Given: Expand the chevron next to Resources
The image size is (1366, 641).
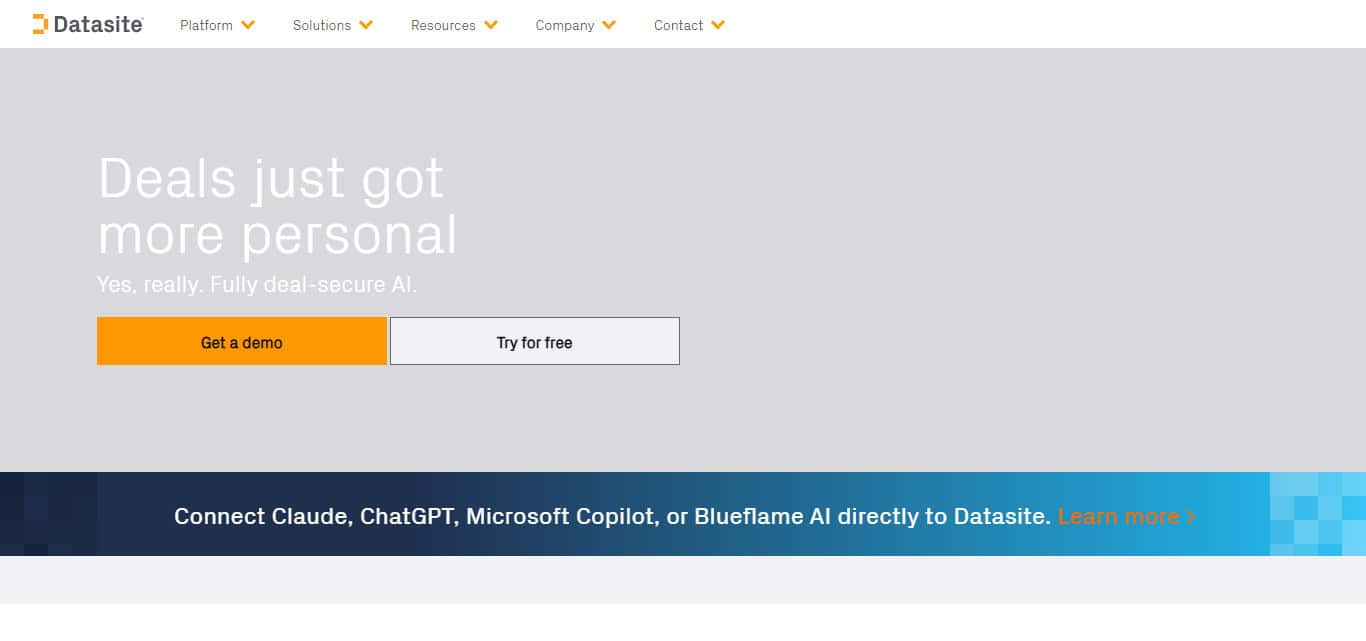Looking at the screenshot, I should (491, 25).
